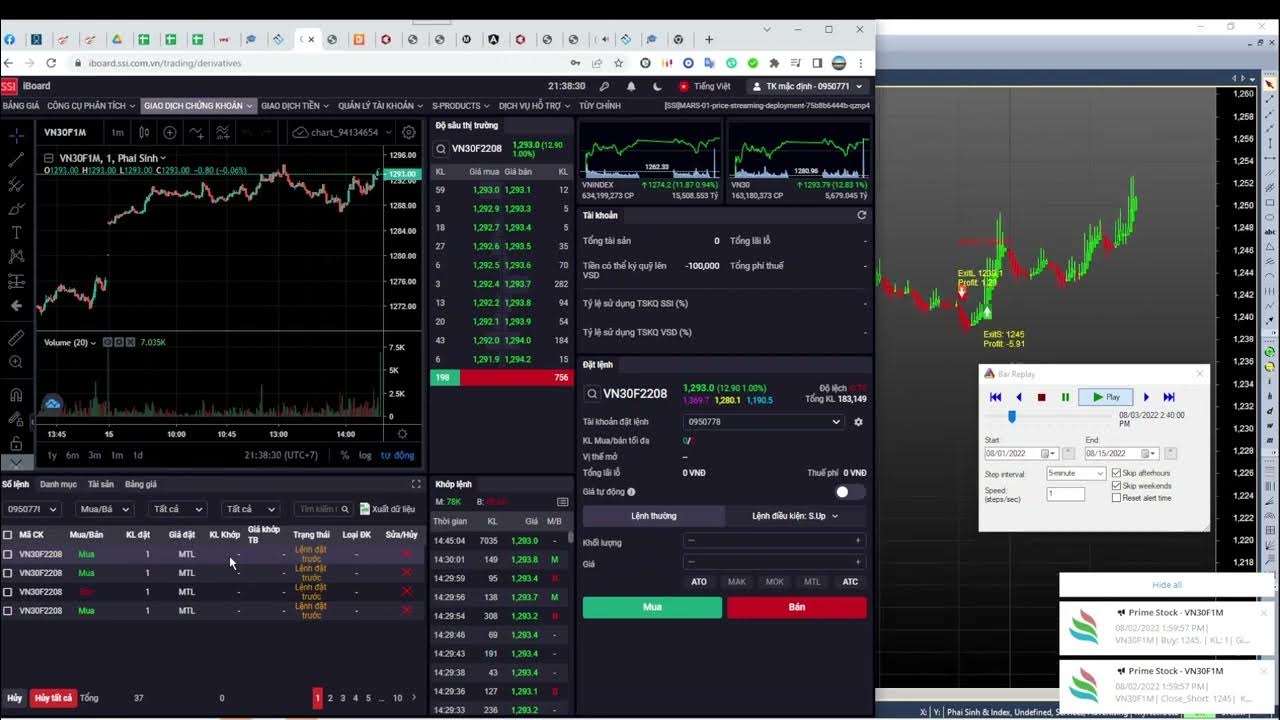Open candlestick chart style selector

coord(144,132)
